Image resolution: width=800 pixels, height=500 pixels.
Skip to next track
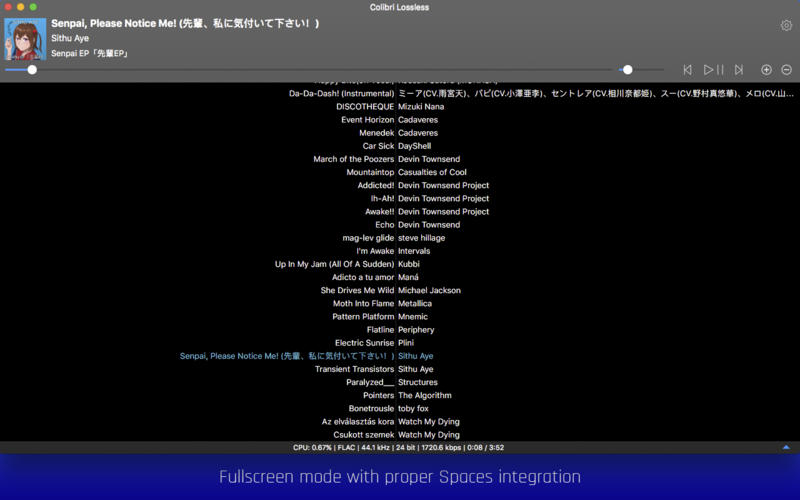[x=739, y=70]
